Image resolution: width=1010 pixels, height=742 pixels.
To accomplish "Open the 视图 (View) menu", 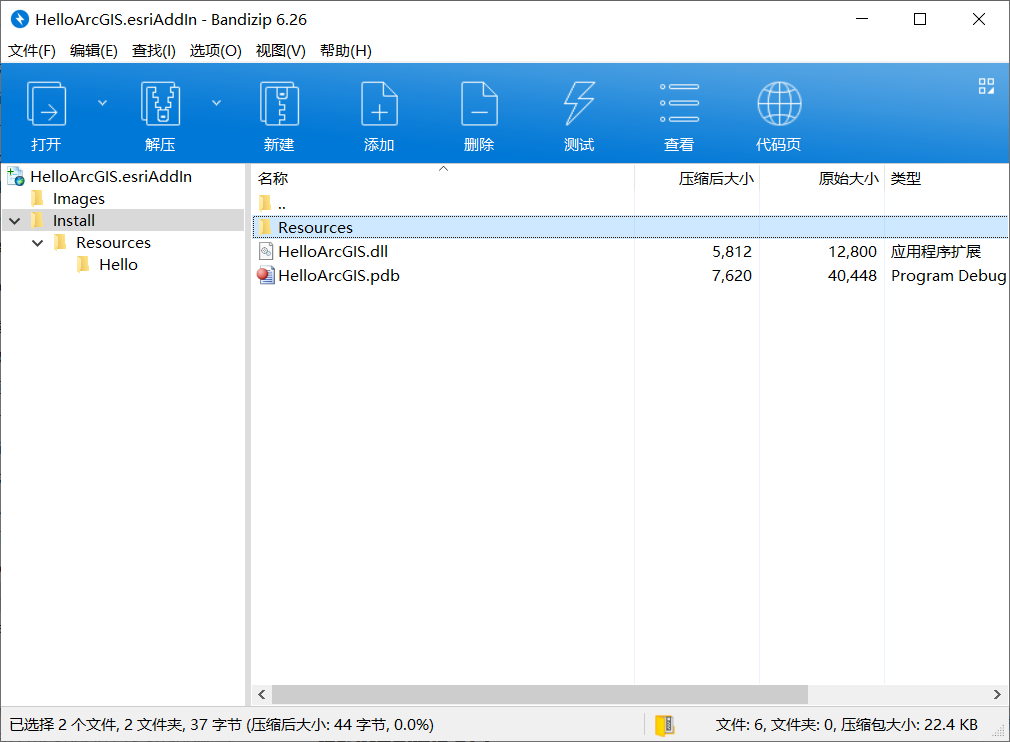I will click(x=280, y=50).
